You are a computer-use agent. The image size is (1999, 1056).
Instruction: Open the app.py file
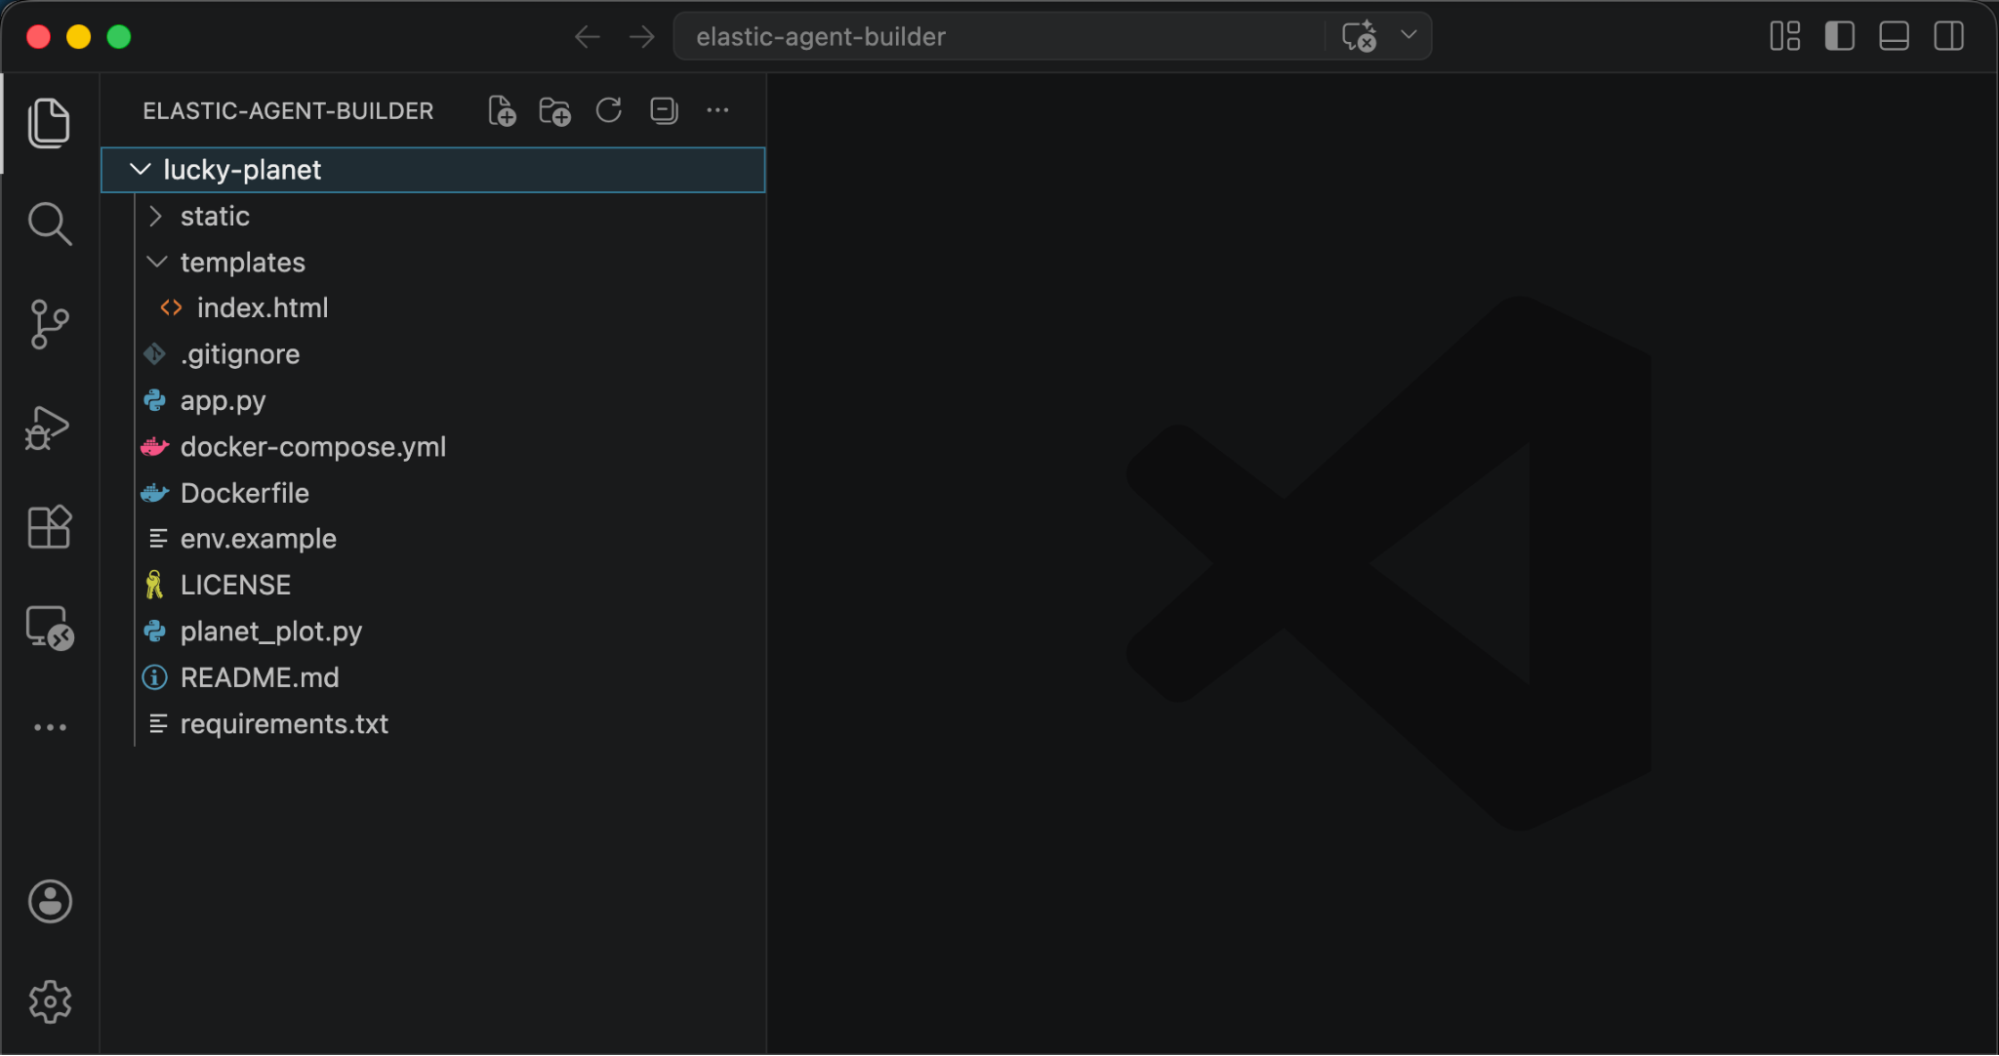tap(433, 401)
